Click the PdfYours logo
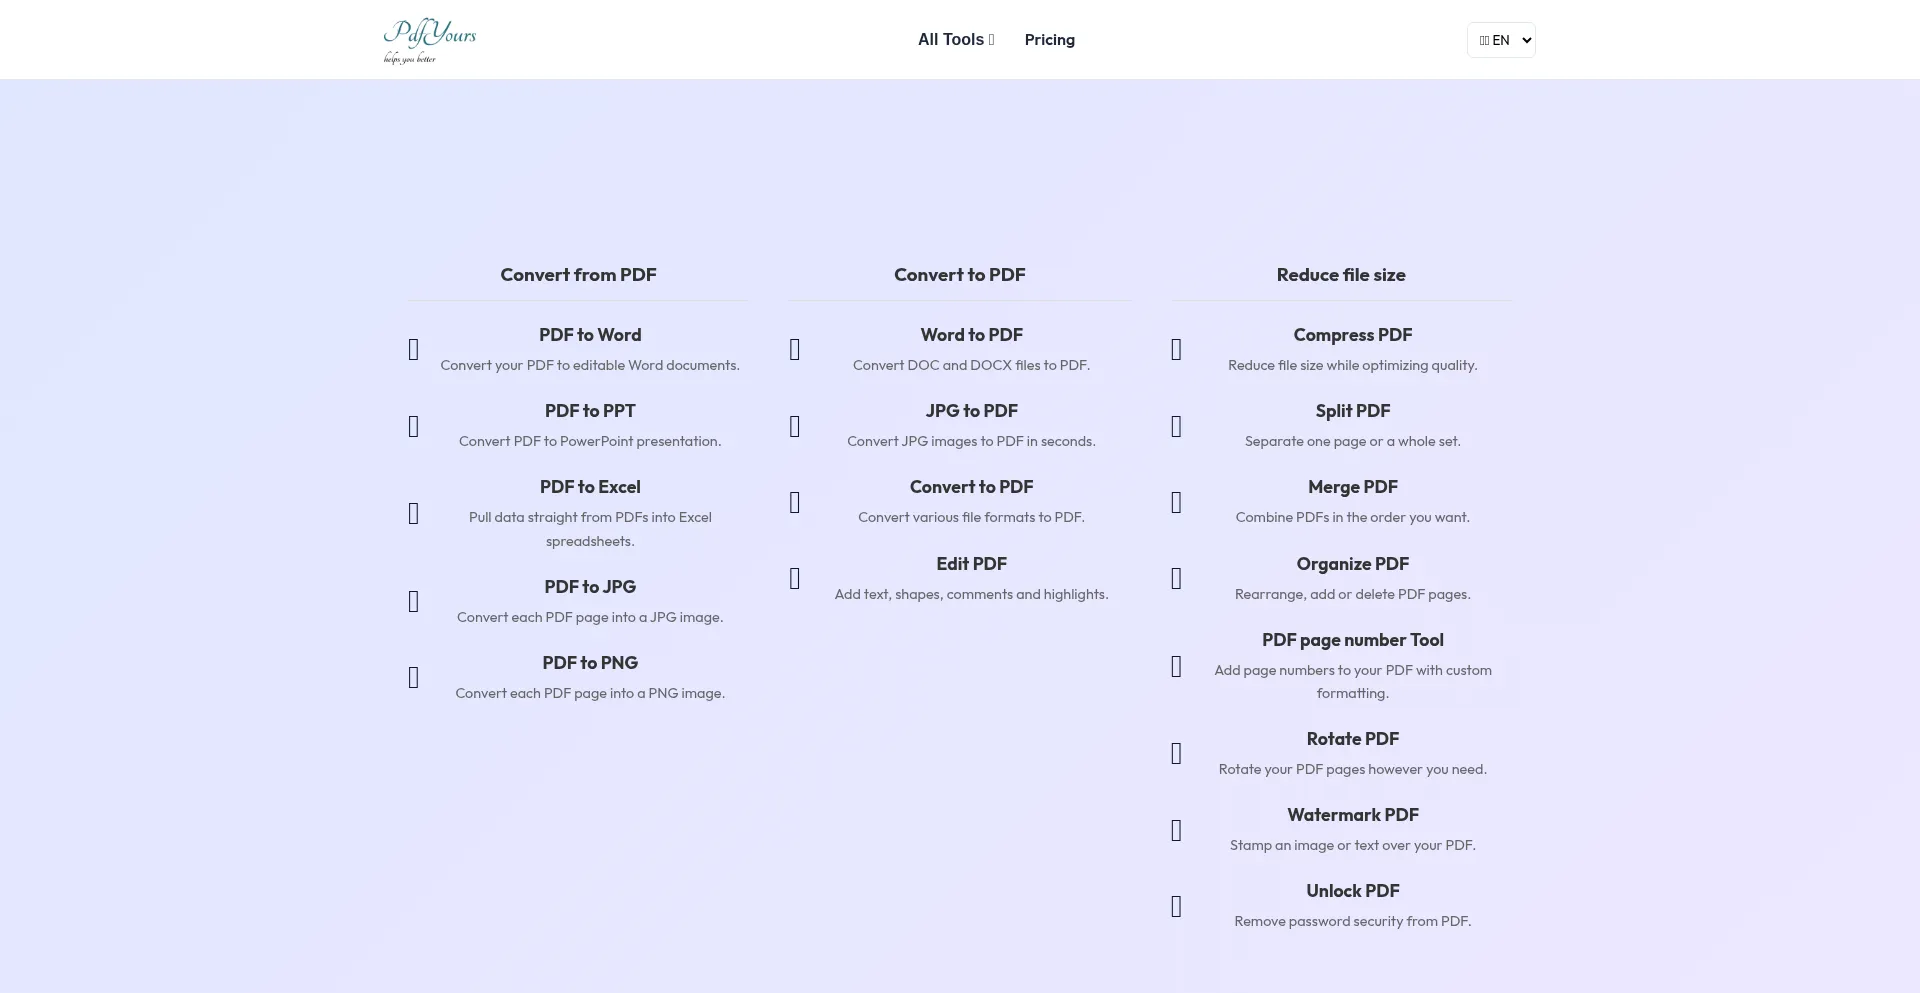 pos(430,40)
